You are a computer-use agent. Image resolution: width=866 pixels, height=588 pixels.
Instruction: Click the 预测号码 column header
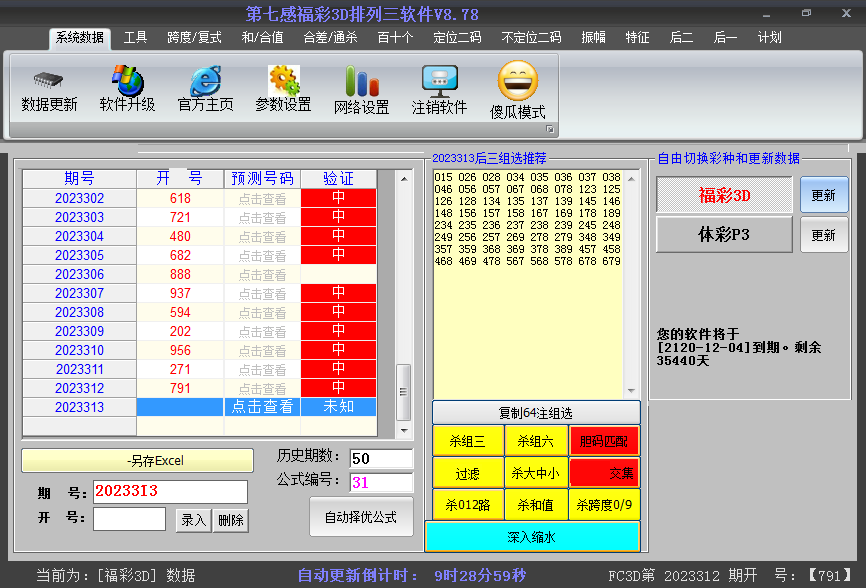pyautogui.click(x=262, y=178)
